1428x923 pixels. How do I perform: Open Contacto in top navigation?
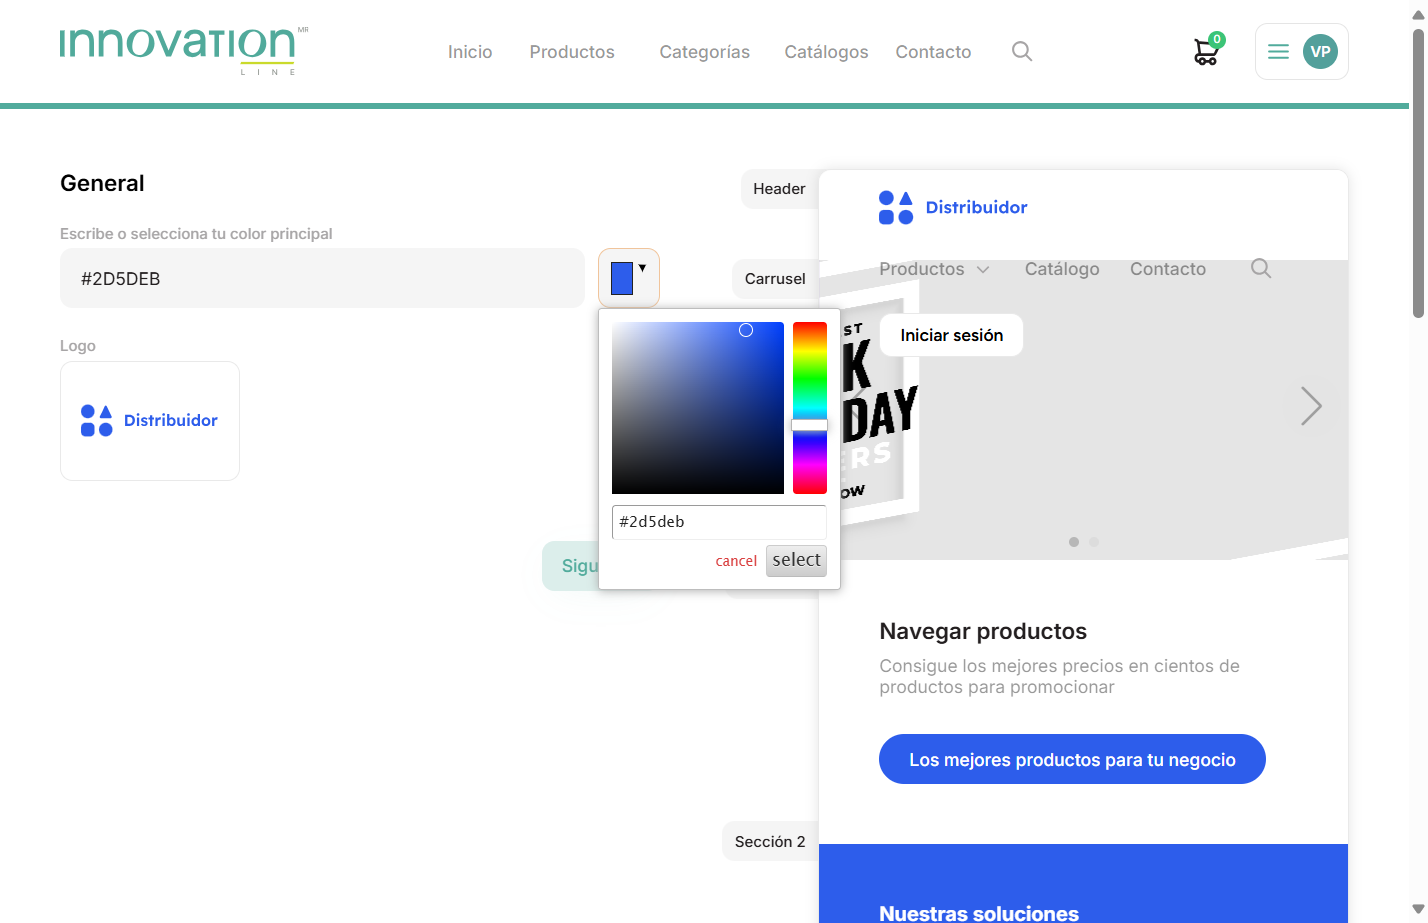click(933, 52)
